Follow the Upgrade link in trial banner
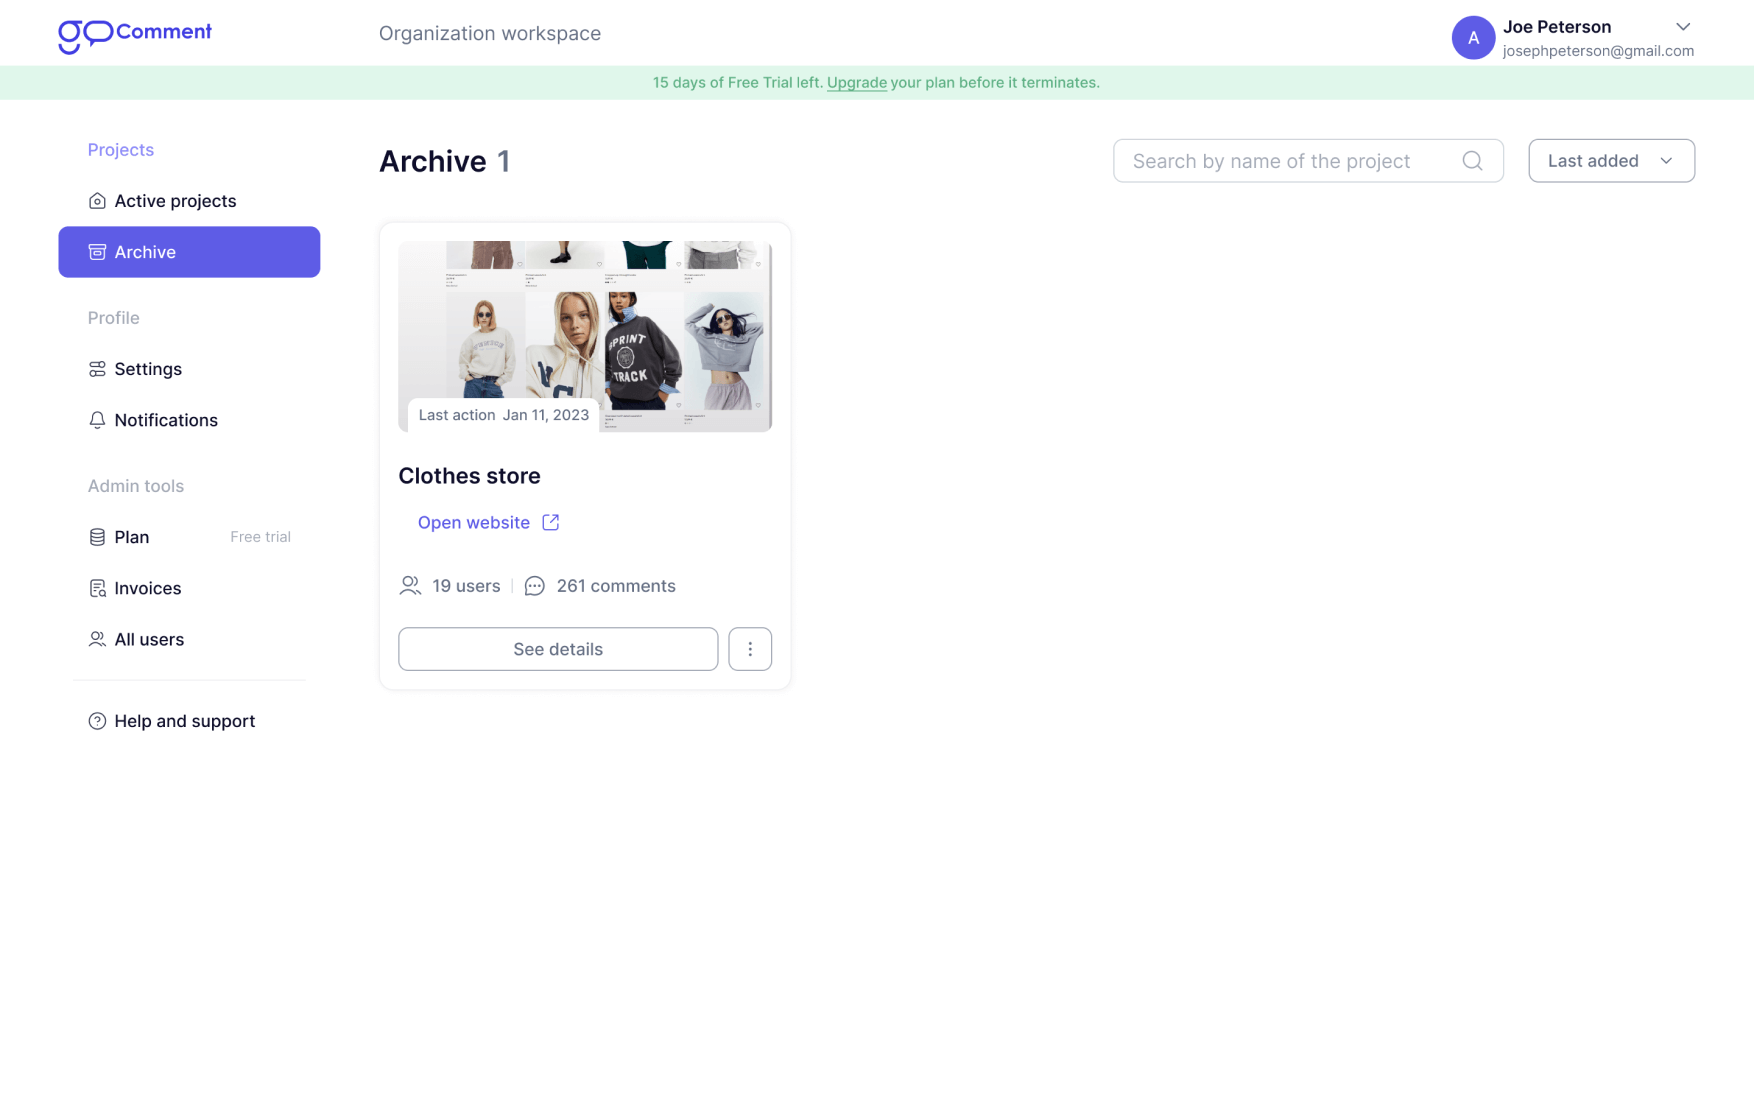This screenshot has width=1754, height=1096. 856,83
